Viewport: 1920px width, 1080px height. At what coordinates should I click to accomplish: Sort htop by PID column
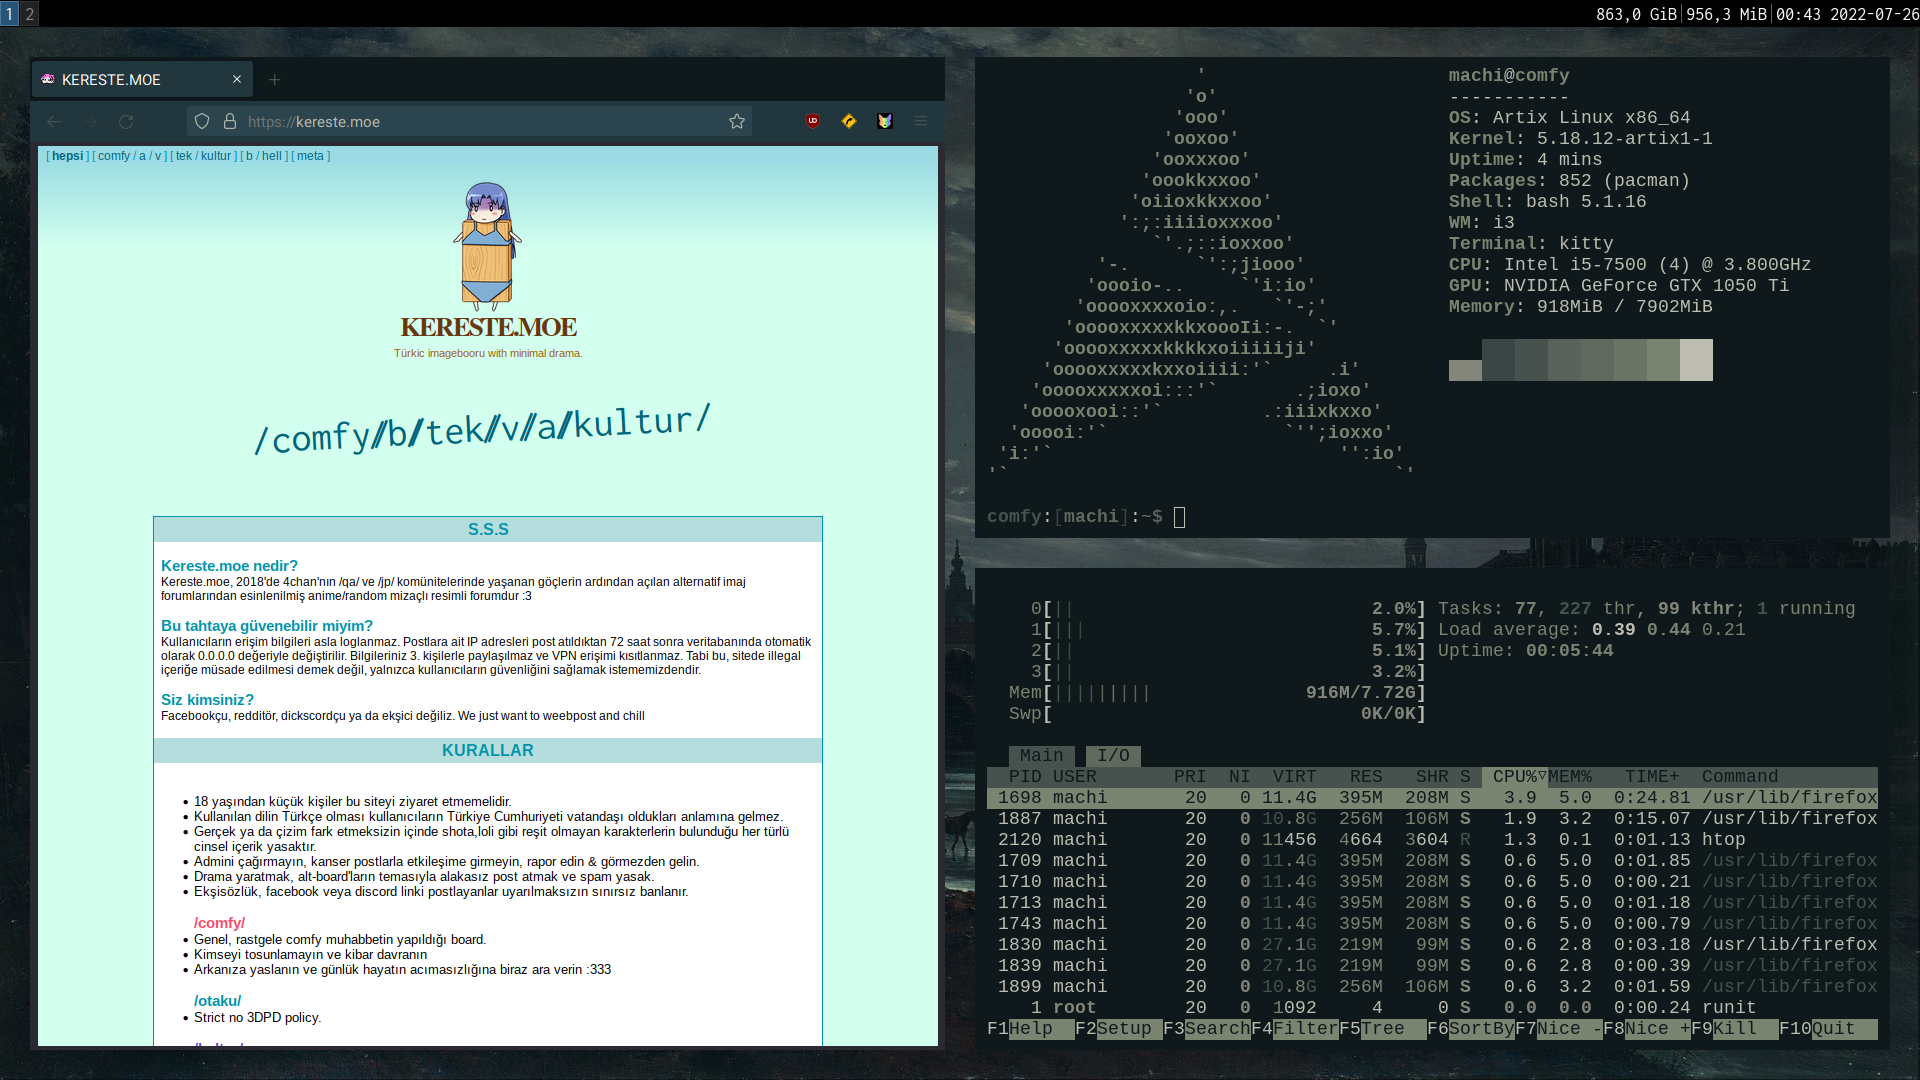(1025, 777)
